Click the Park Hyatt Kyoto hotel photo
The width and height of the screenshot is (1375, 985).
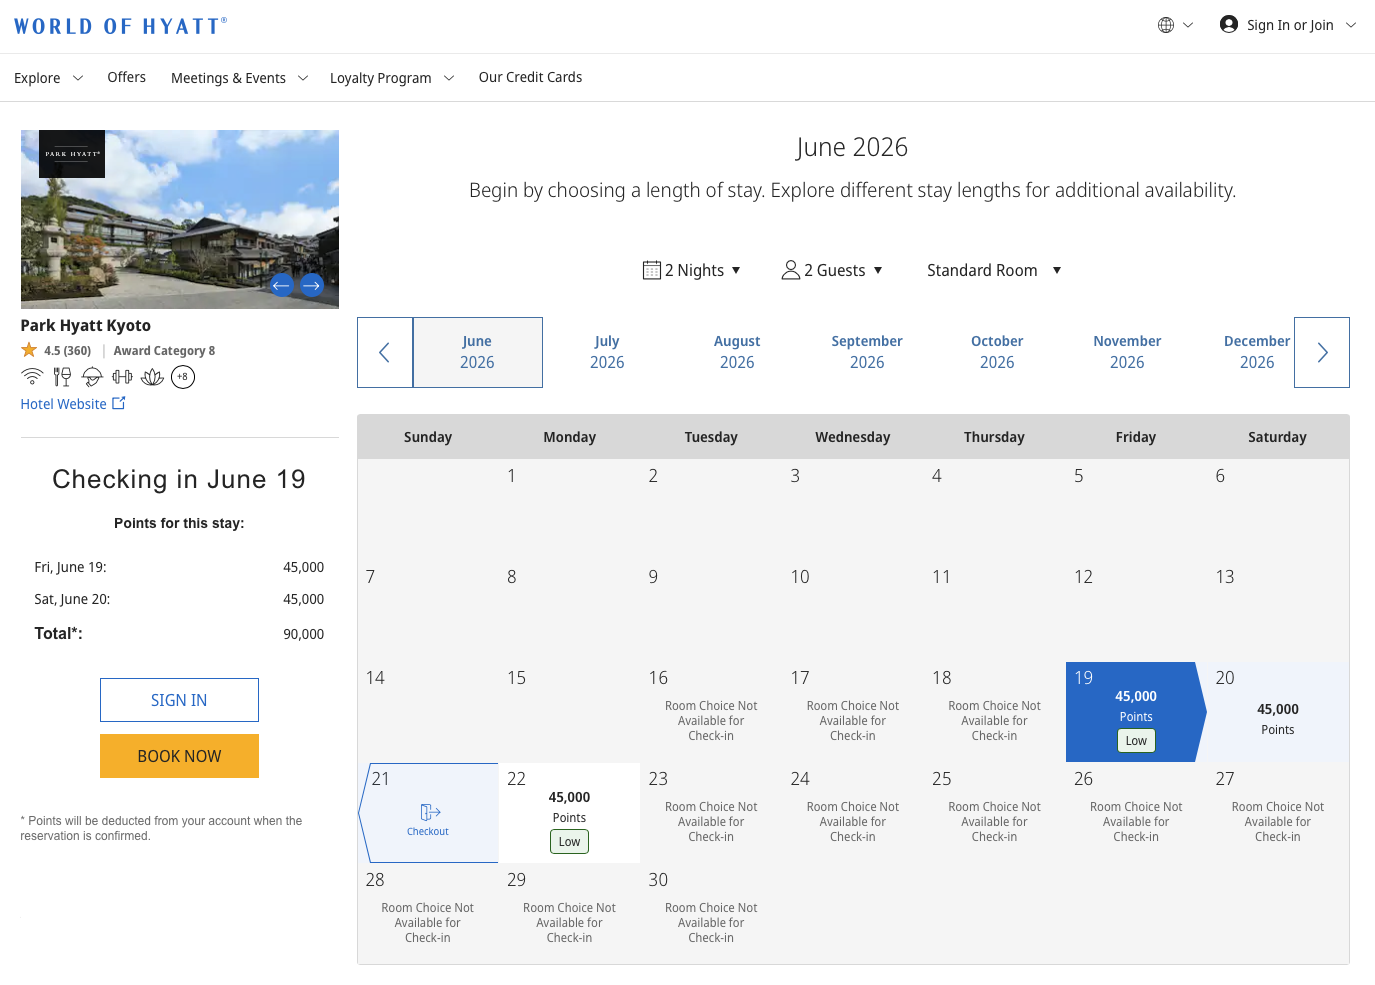pos(180,219)
